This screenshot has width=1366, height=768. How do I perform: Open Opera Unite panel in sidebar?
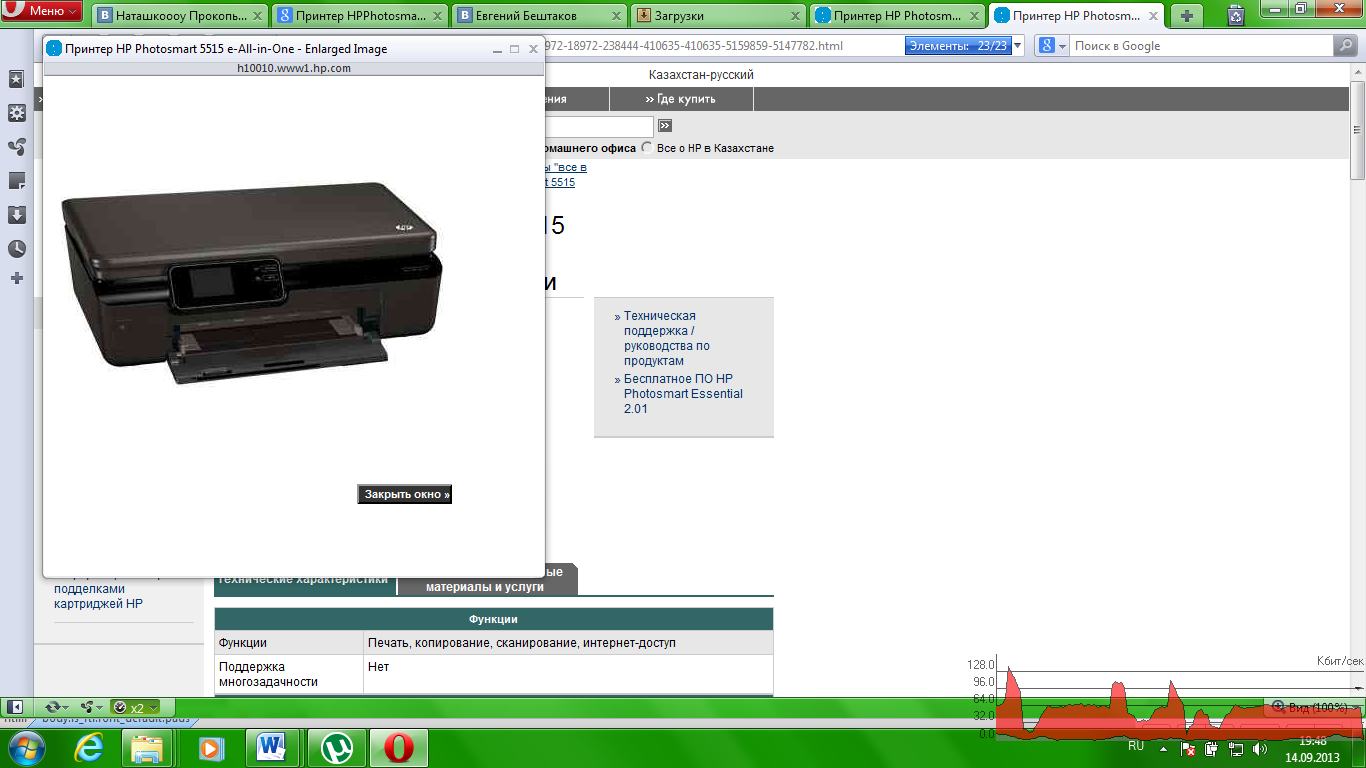coord(17,147)
